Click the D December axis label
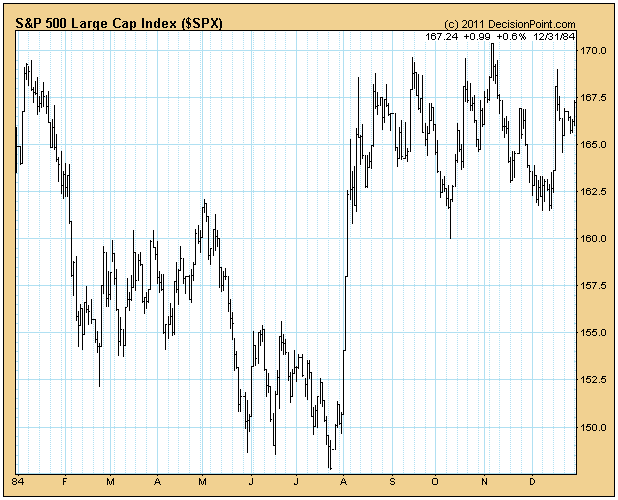 [532, 482]
